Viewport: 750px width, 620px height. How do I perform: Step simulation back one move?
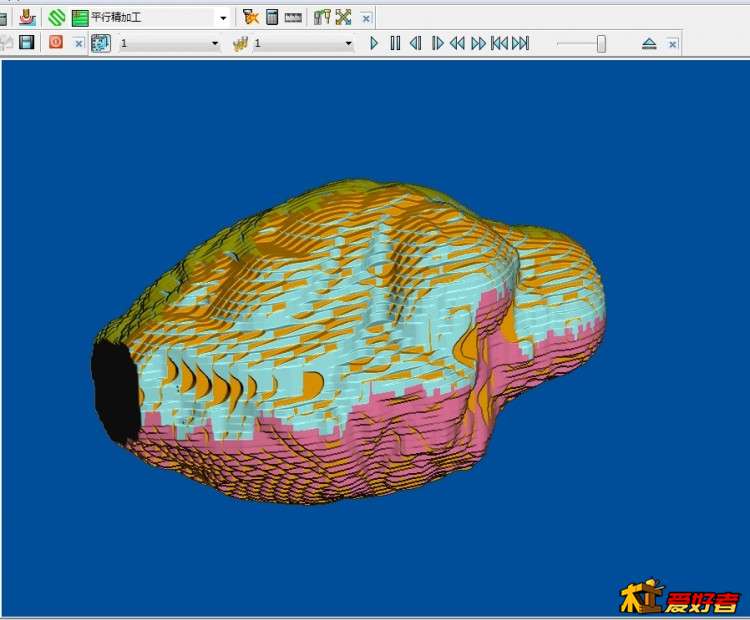click(x=416, y=44)
